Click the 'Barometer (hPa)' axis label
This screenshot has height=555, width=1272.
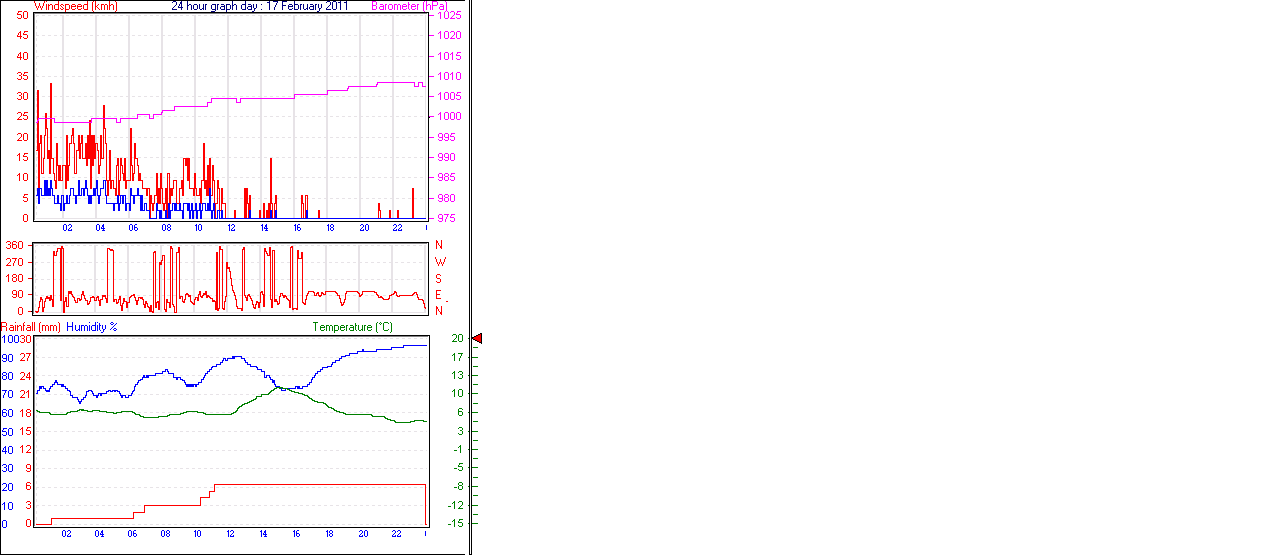pyautogui.click(x=409, y=6)
